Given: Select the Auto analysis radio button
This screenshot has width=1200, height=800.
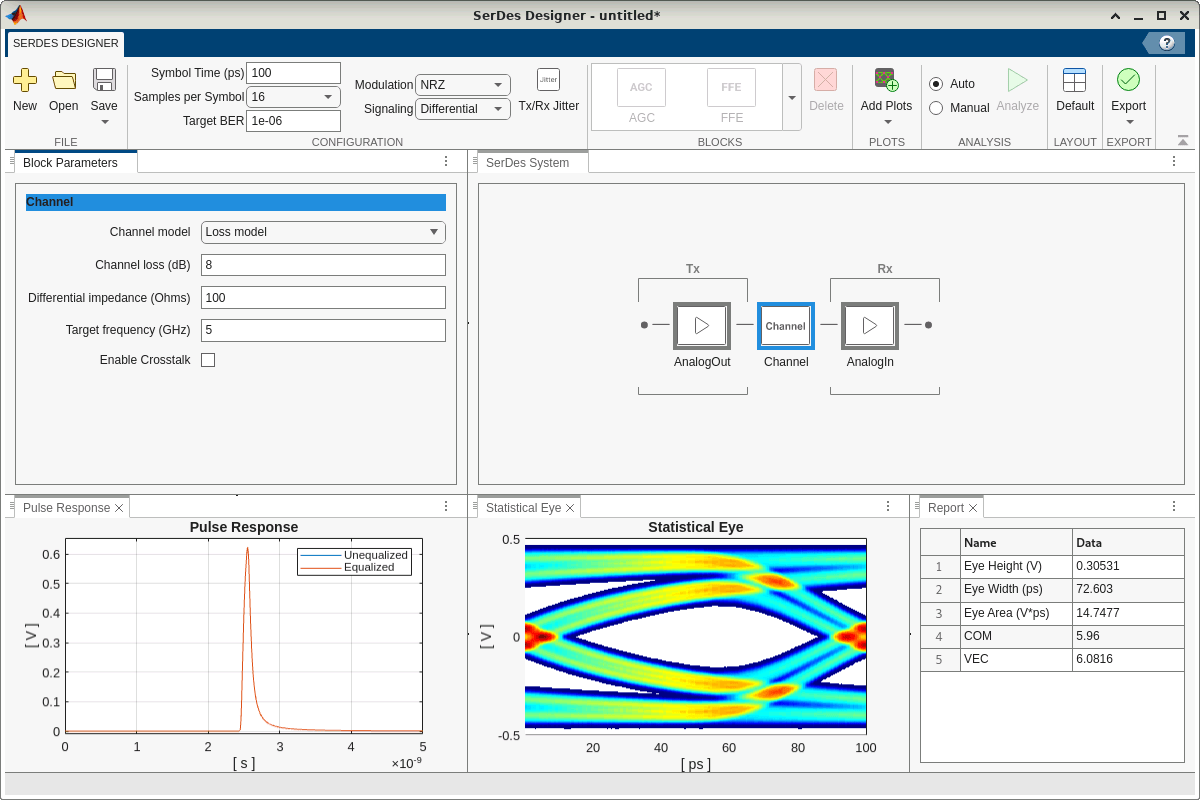Looking at the screenshot, I should tap(936, 84).
